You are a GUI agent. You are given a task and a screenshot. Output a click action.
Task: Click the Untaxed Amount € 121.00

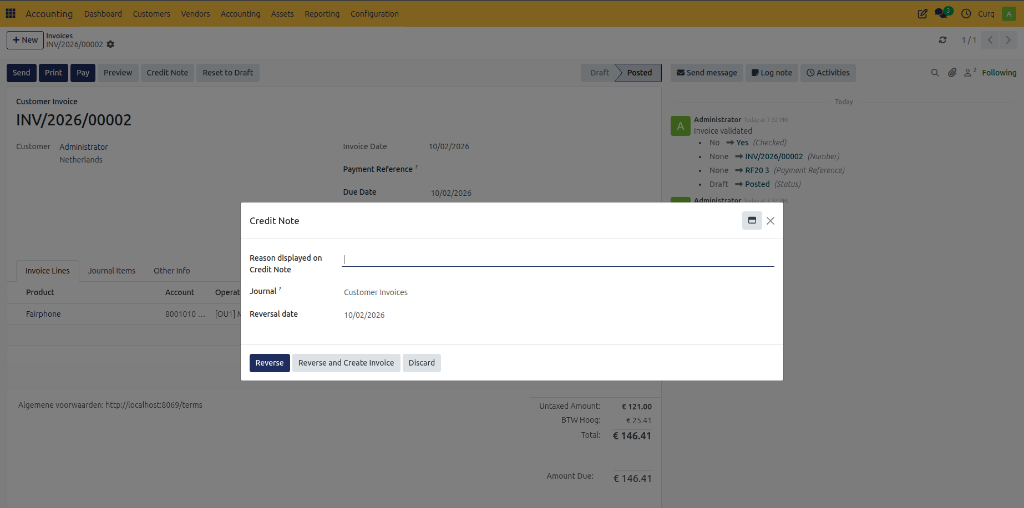(x=637, y=407)
